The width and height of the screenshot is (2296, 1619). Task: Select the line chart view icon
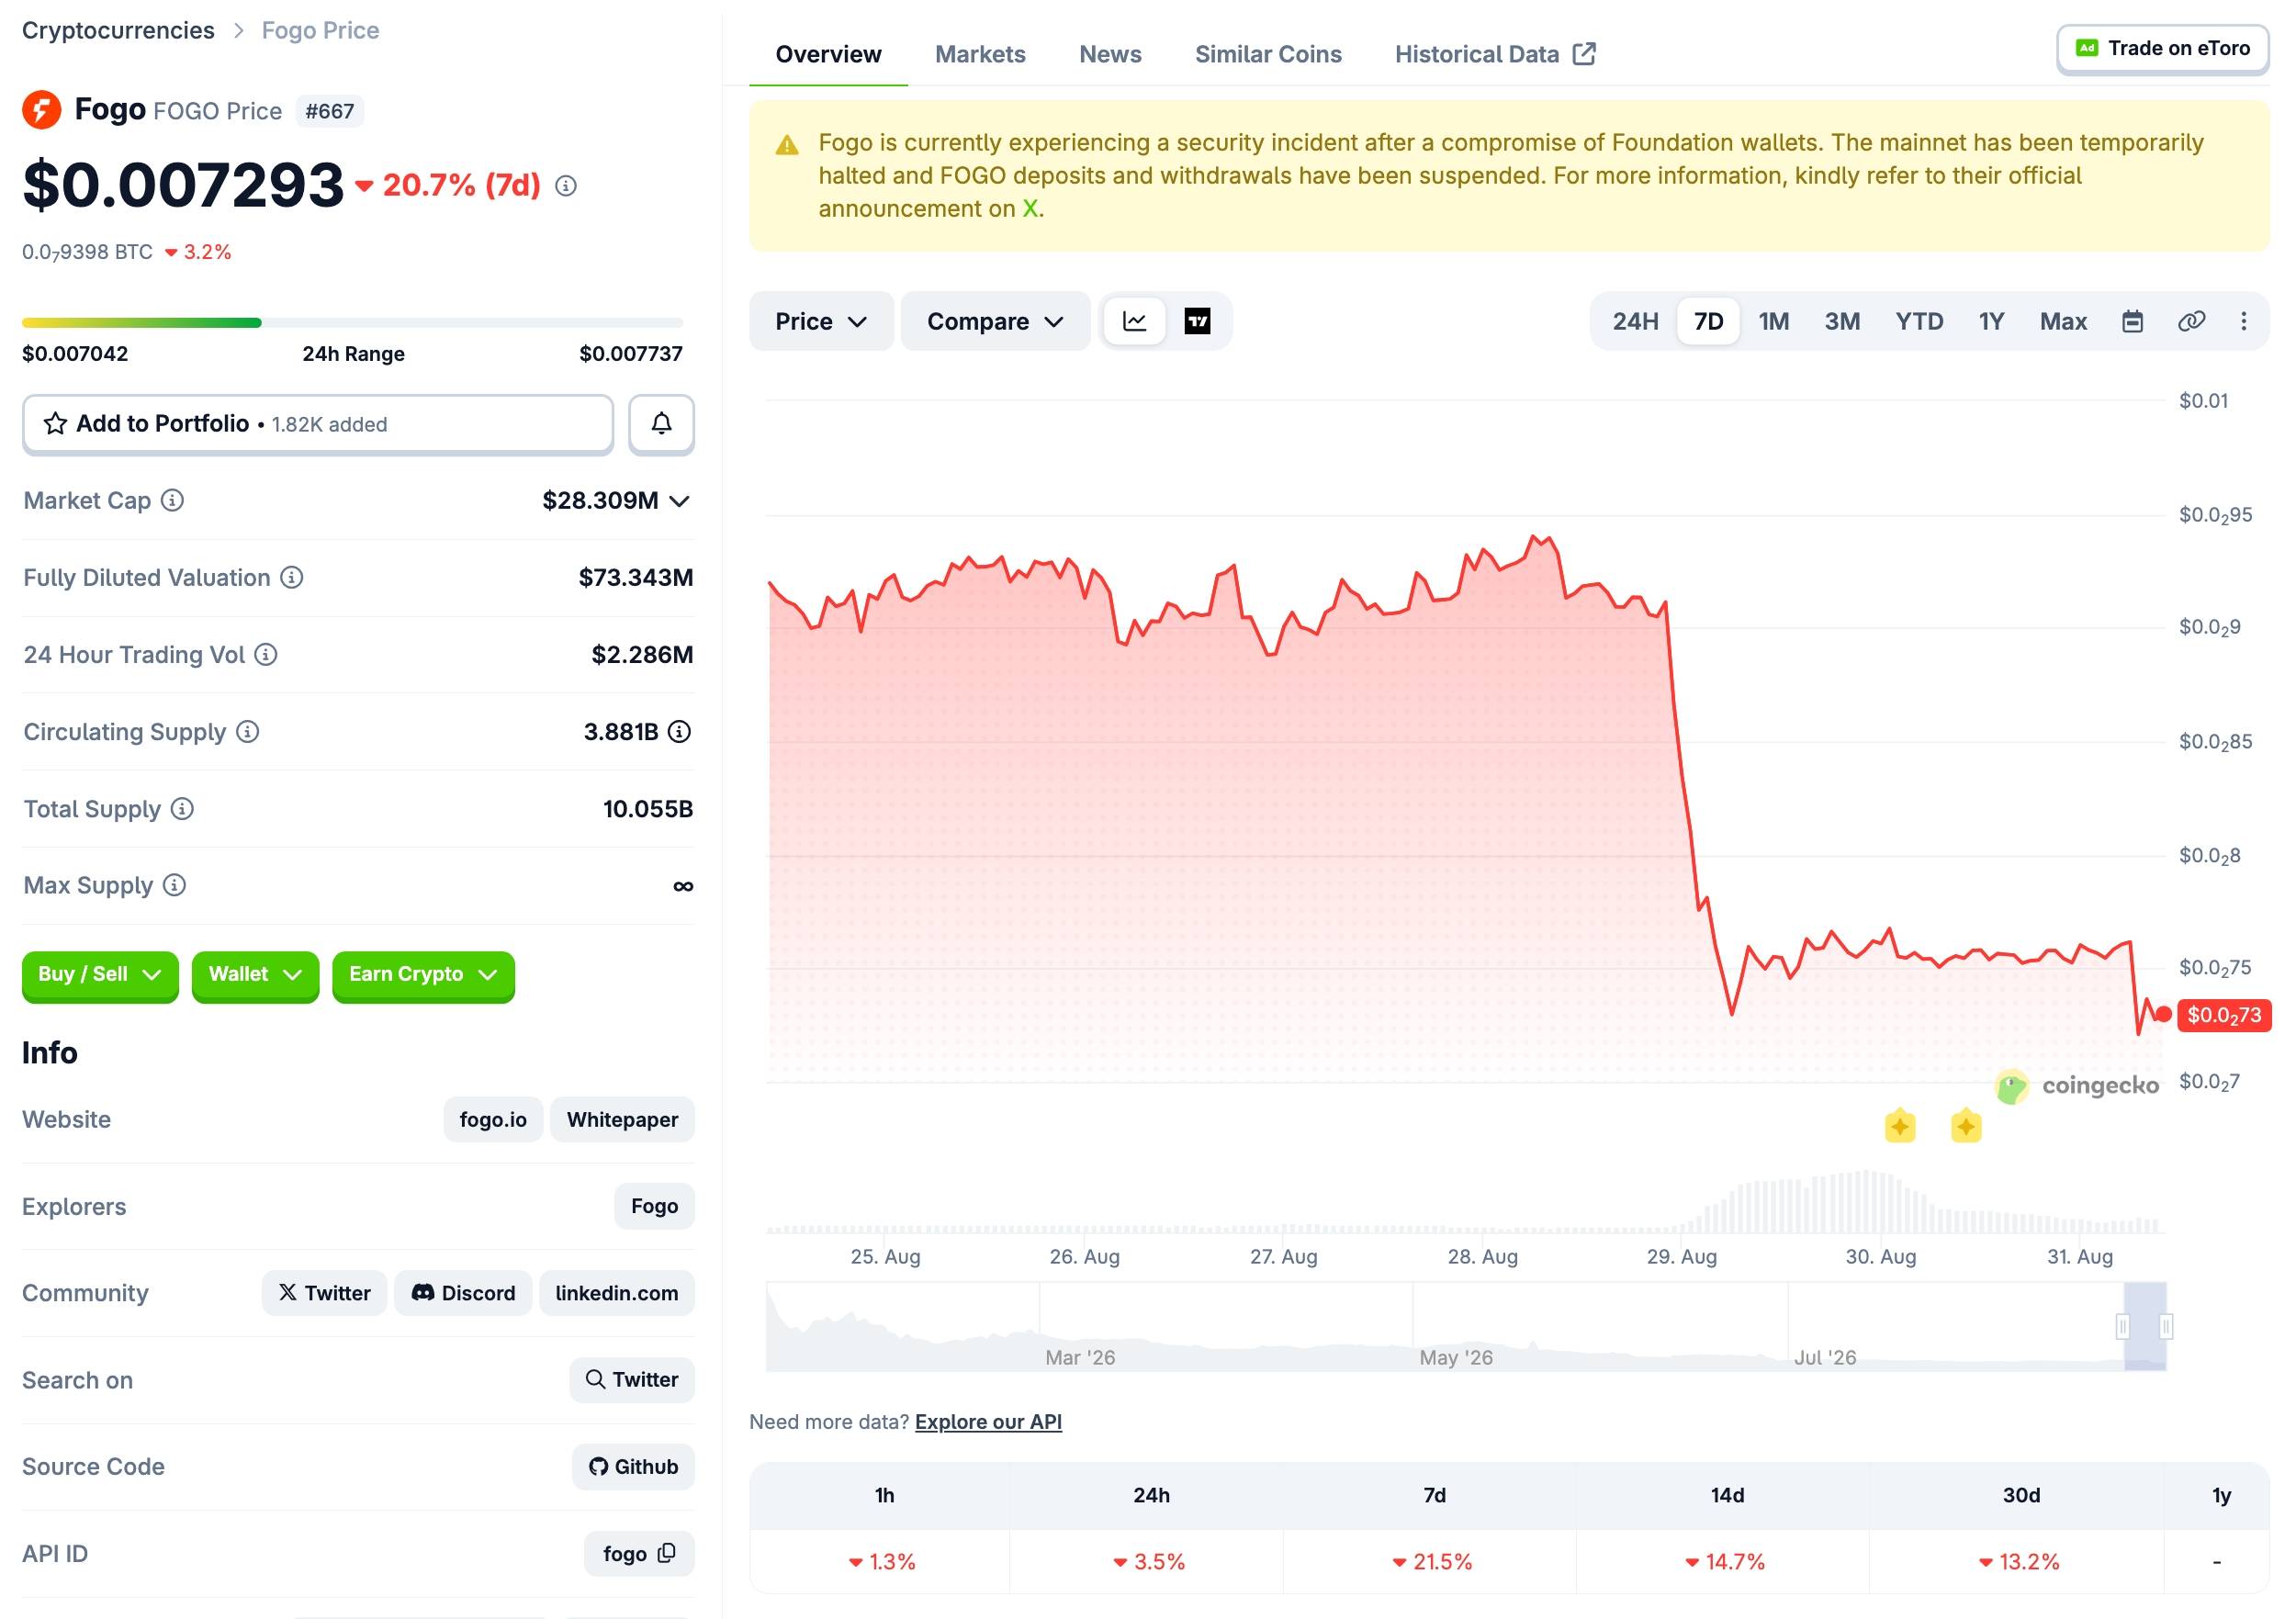(x=1135, y=321)
